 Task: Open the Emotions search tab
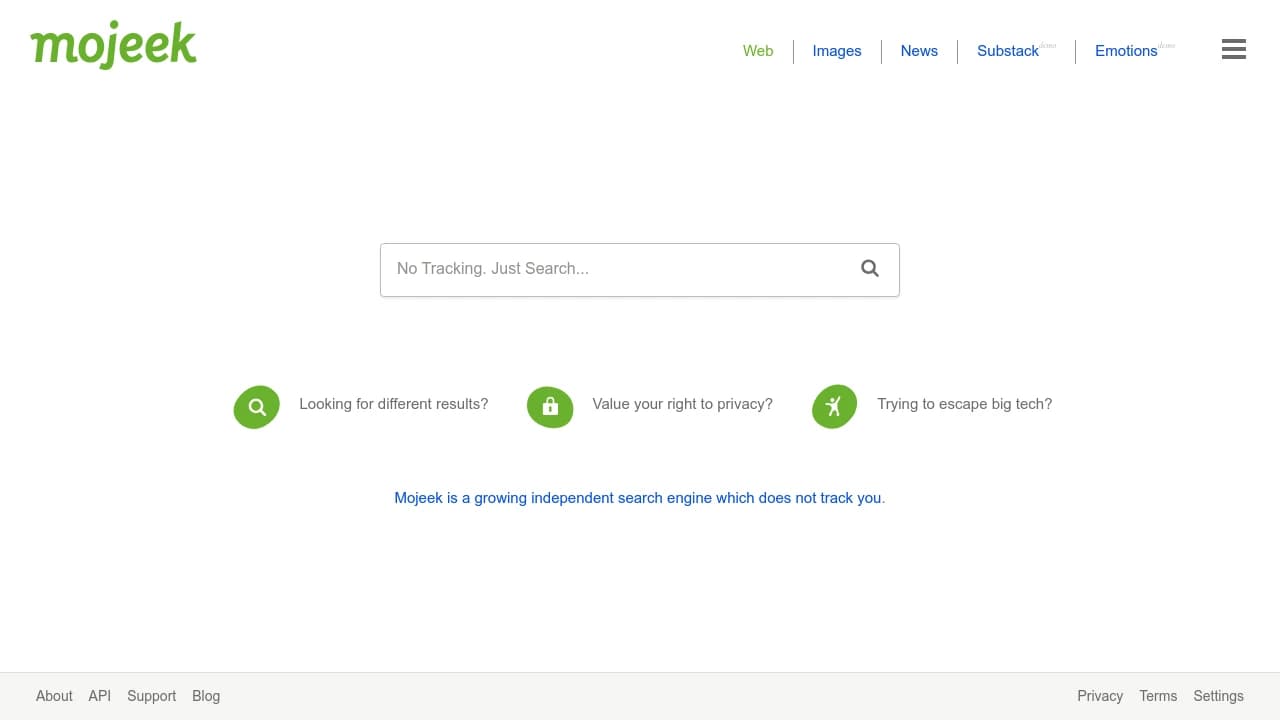[x=1126, y=51]
